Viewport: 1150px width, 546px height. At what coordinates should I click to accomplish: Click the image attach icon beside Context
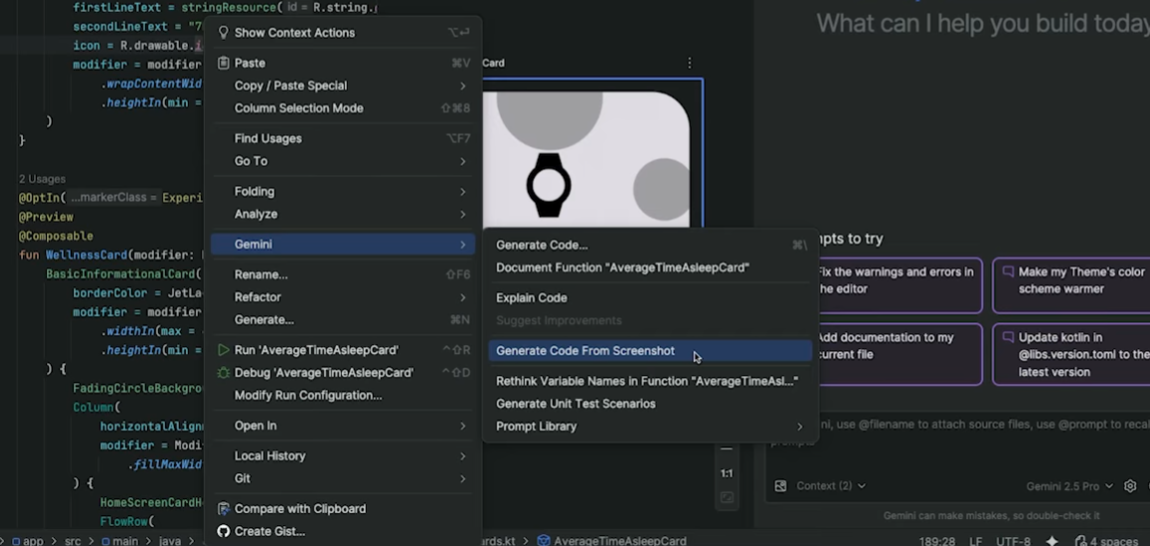click(780, 486)
